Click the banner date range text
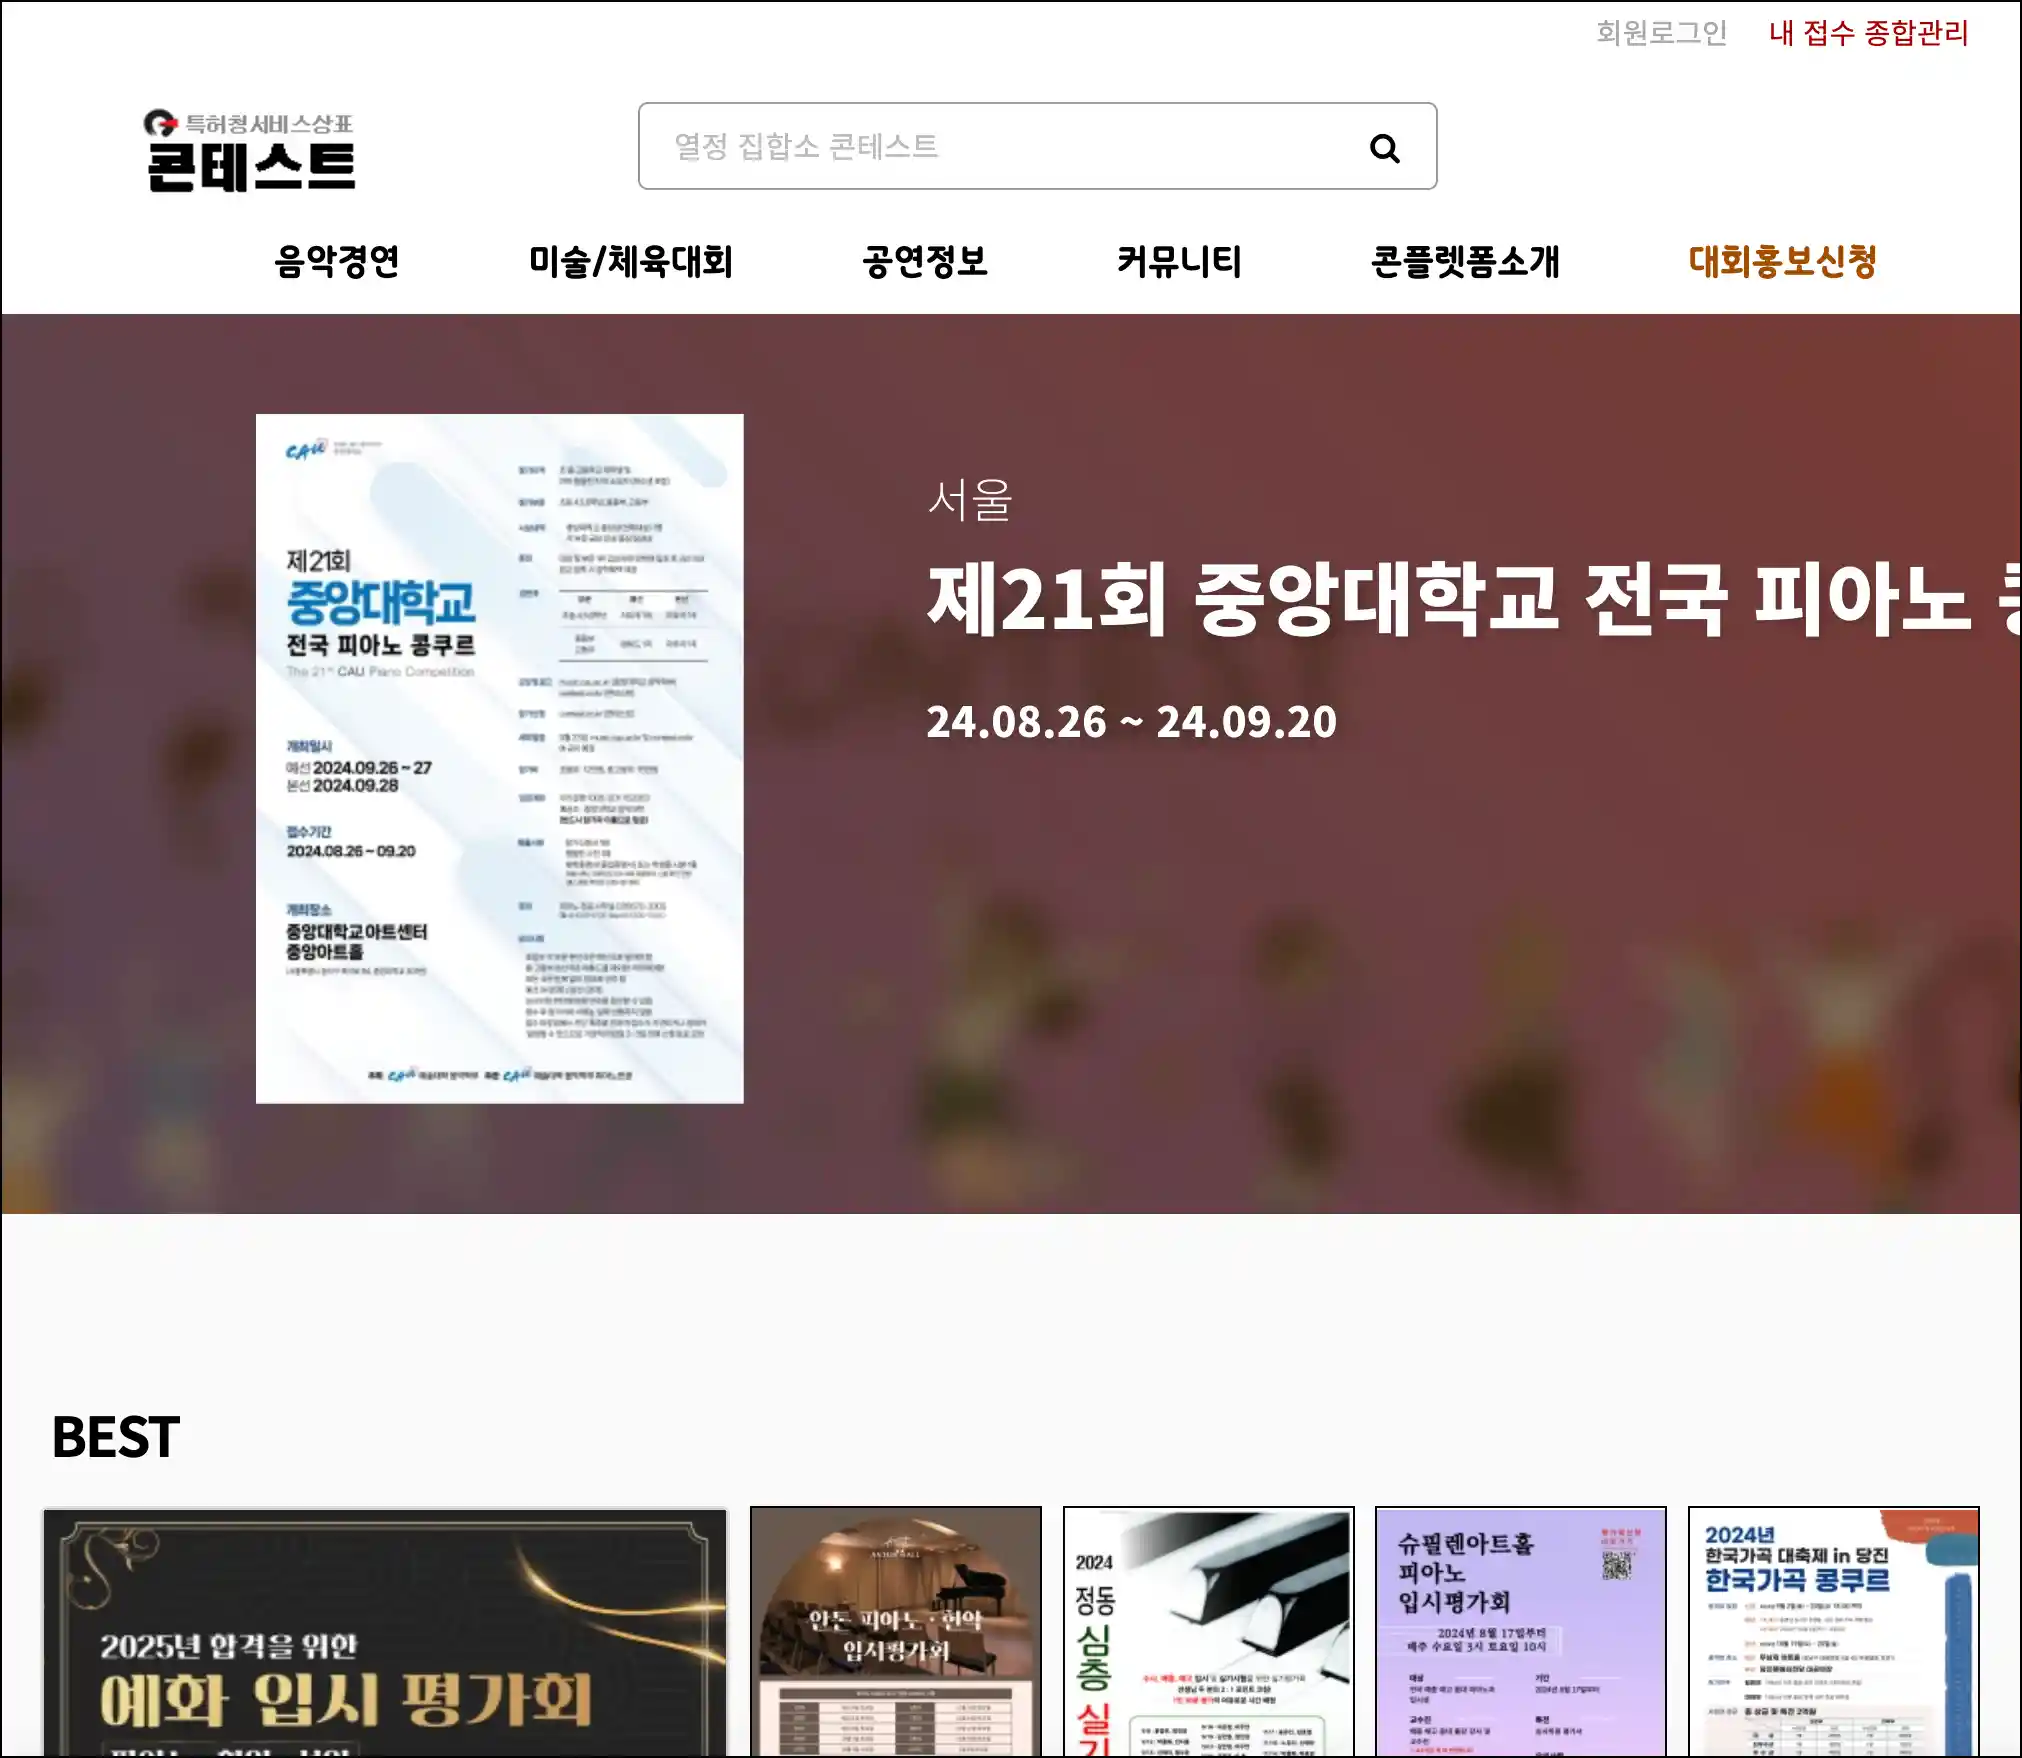 (x=1131, y=722)
